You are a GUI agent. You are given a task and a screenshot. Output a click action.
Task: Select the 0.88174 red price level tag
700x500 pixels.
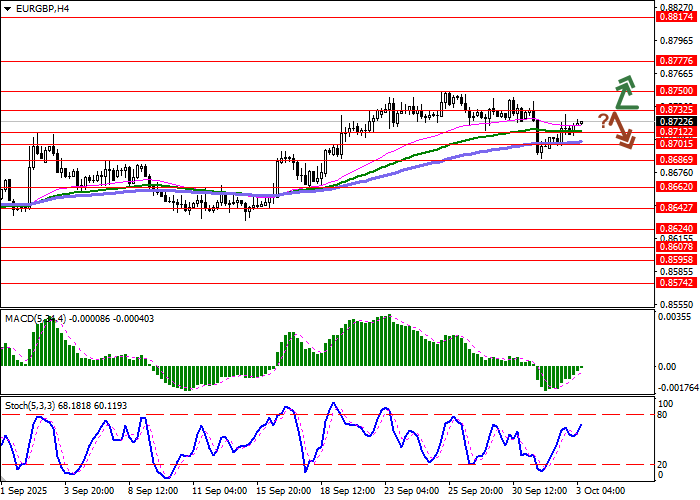(x=677, y=17)
